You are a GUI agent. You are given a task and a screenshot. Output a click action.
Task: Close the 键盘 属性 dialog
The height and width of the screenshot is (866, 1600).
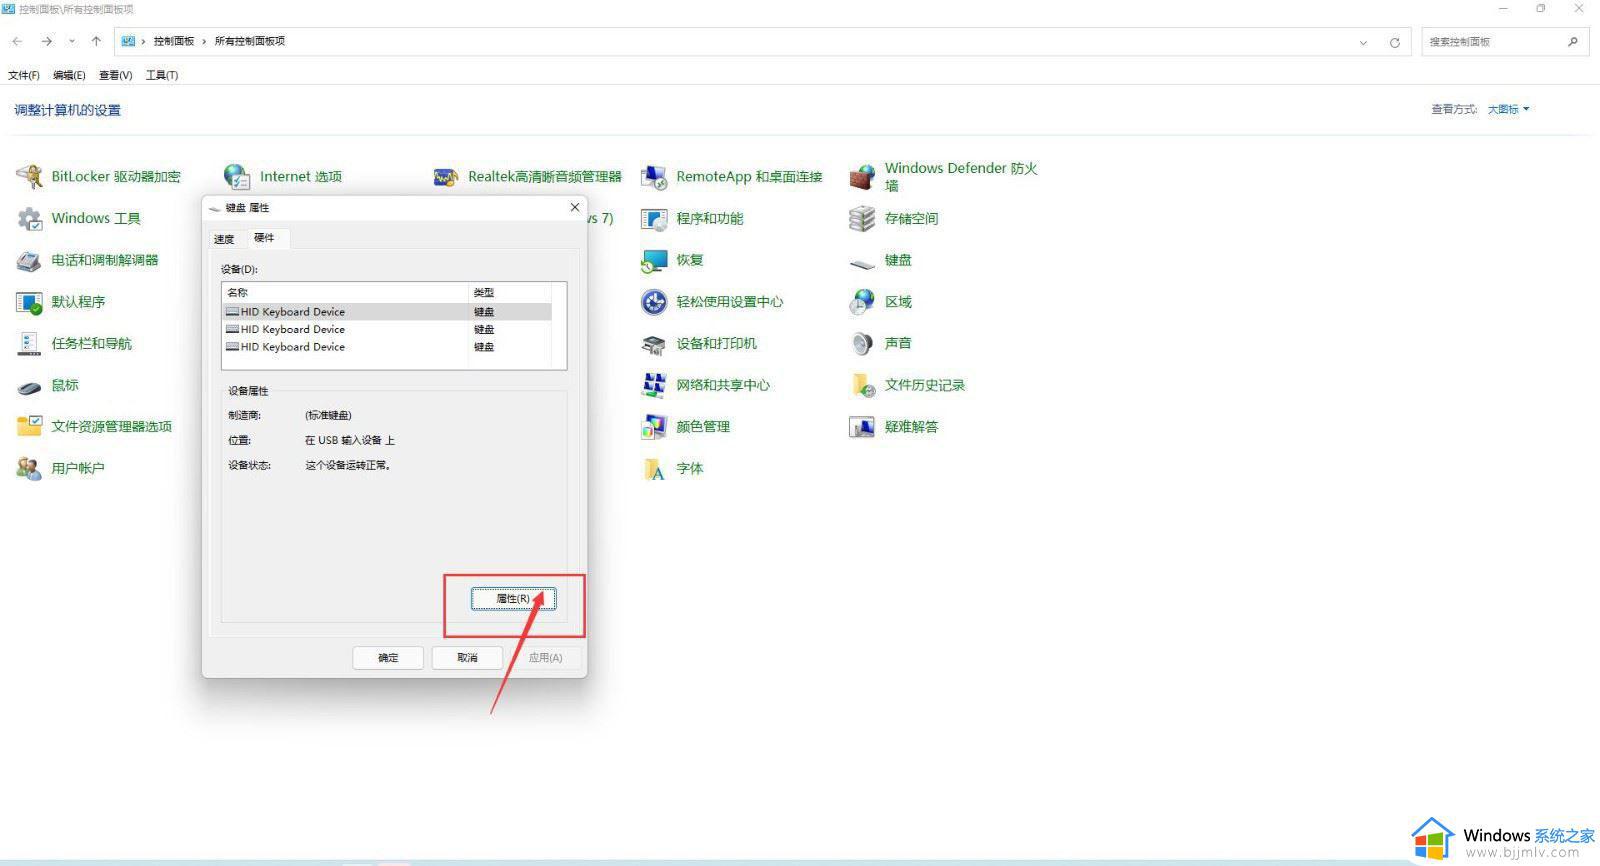(574, 207)
